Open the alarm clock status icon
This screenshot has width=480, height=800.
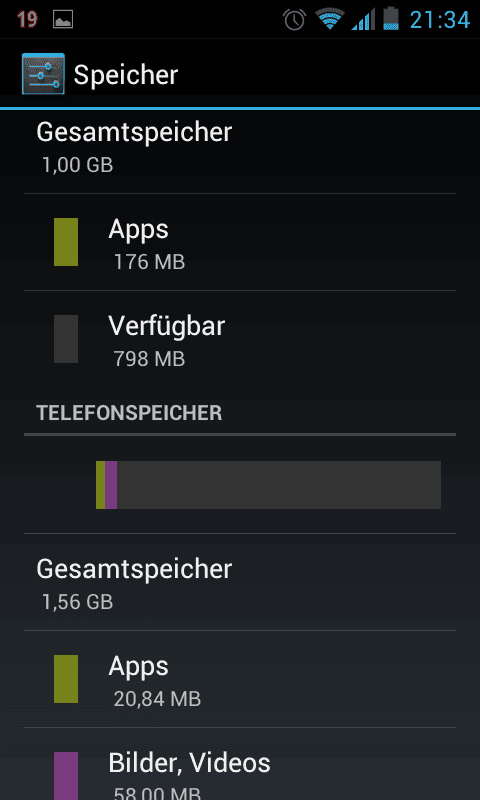[294, 19]
